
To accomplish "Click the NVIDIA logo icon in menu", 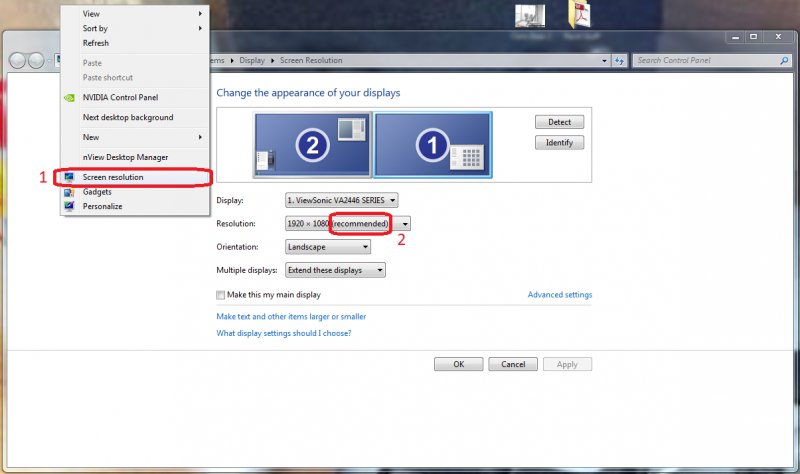I will 69,97.
